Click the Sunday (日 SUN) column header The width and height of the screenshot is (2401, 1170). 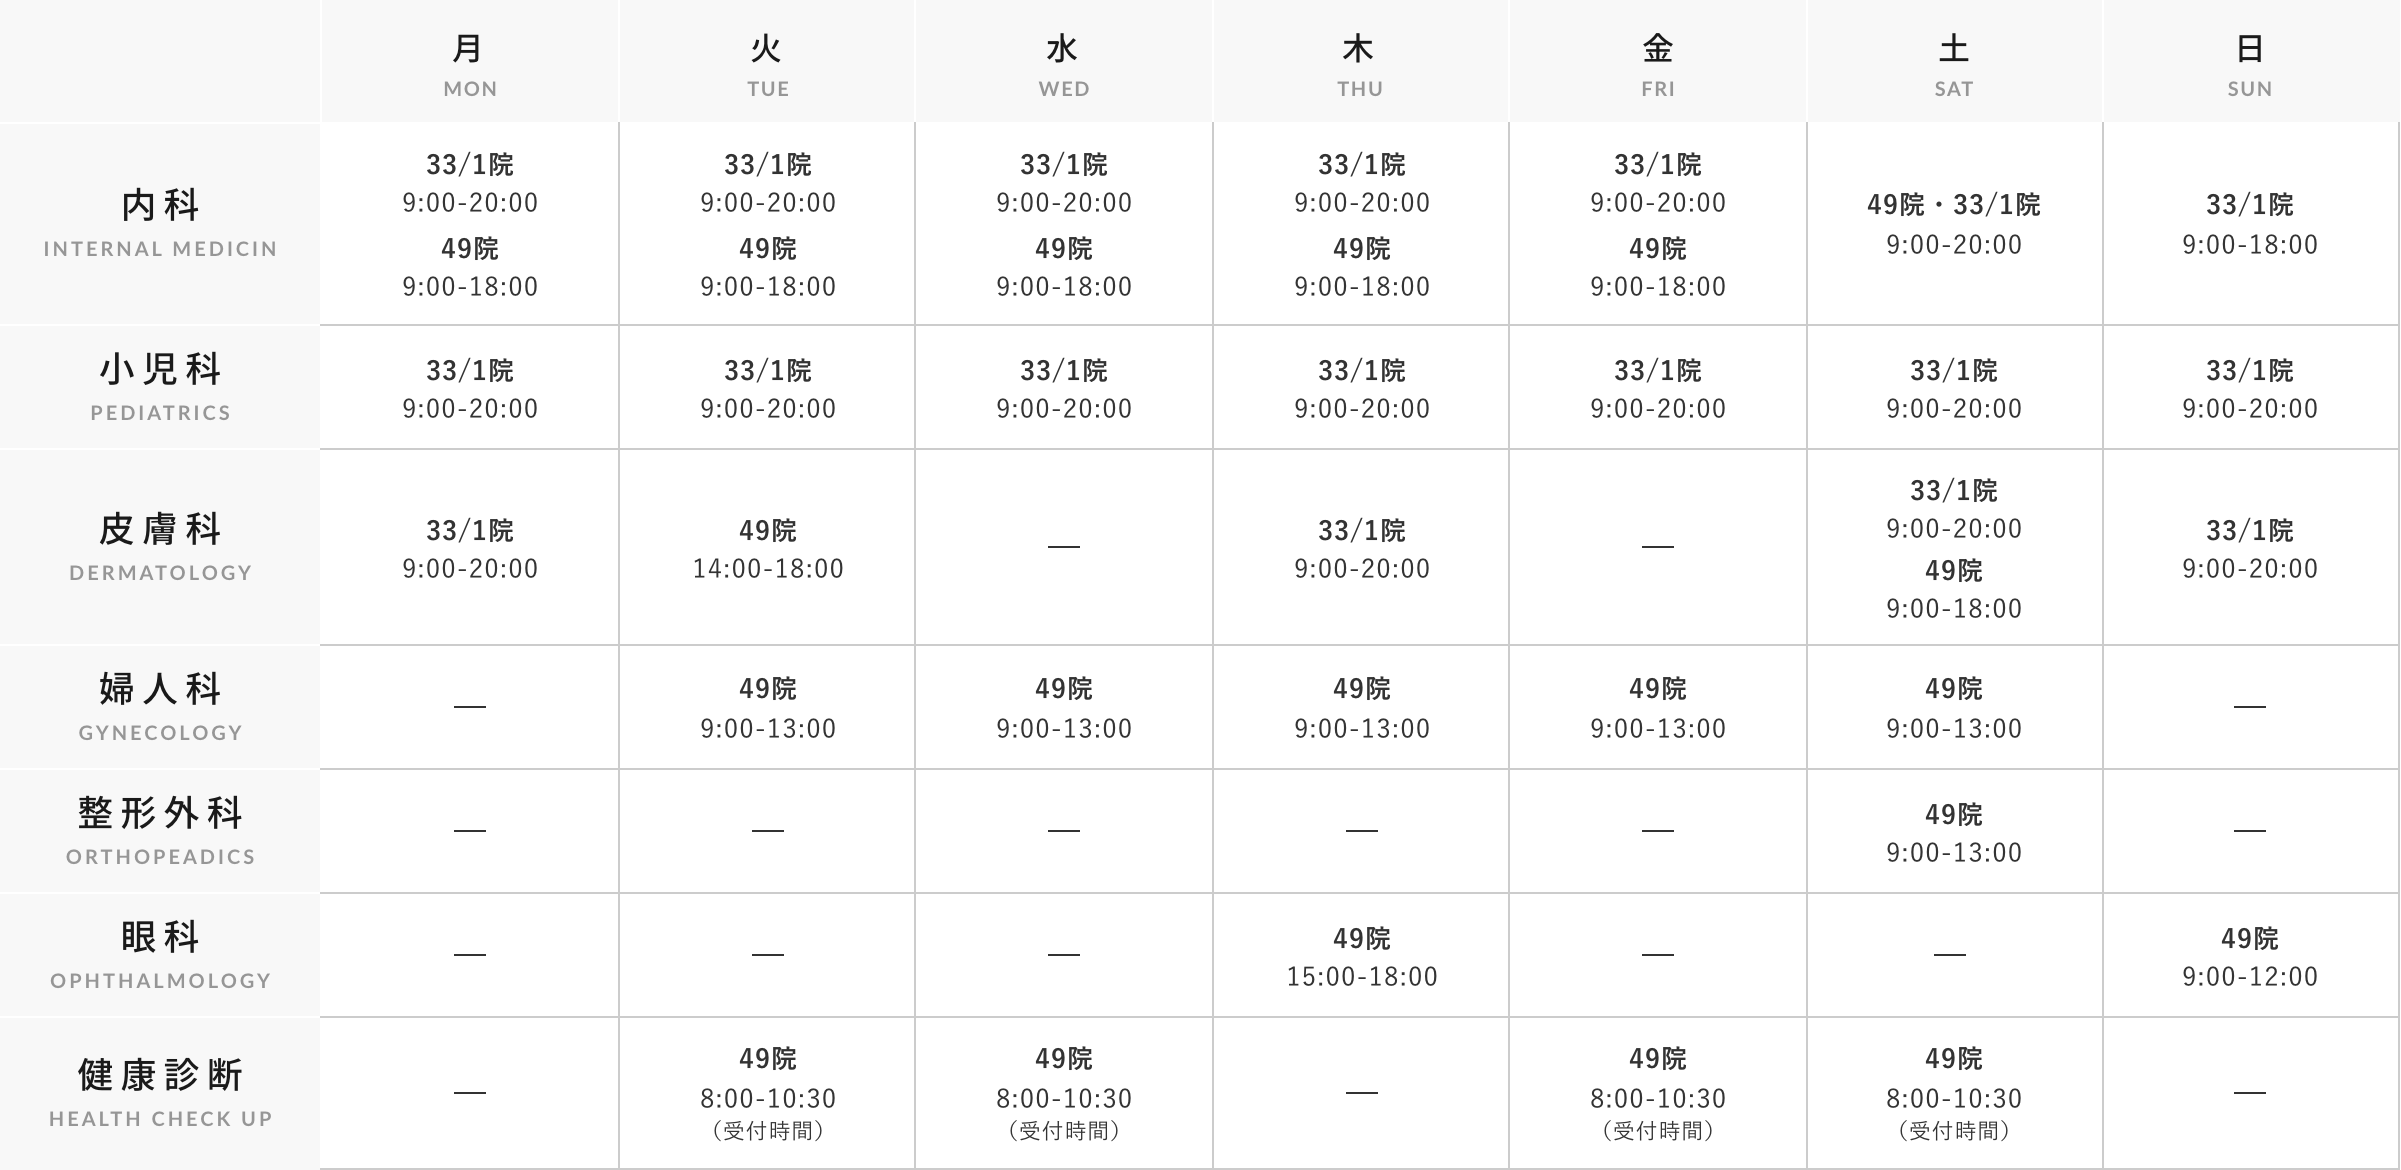[x=2249, y=65]
